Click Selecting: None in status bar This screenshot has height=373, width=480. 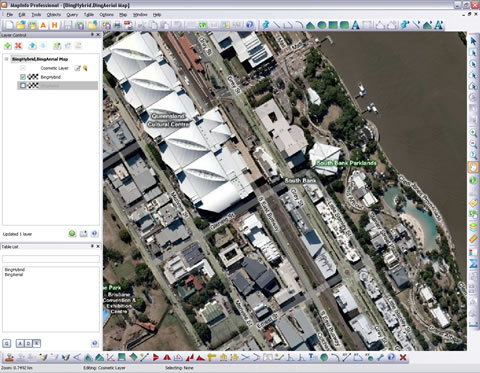[x=179, y=368]
